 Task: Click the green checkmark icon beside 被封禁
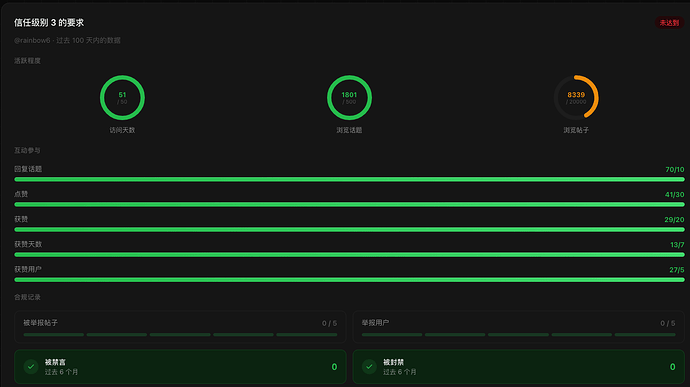(369, 366)
